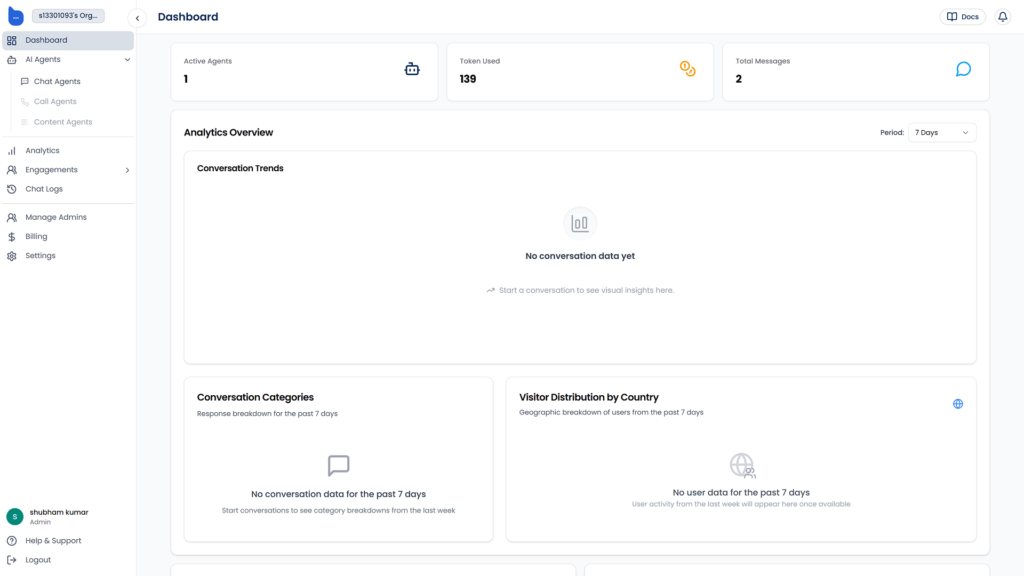
Task: Click the globe icon in Visitor Distribution panel
Action: [x=958, y=404]
